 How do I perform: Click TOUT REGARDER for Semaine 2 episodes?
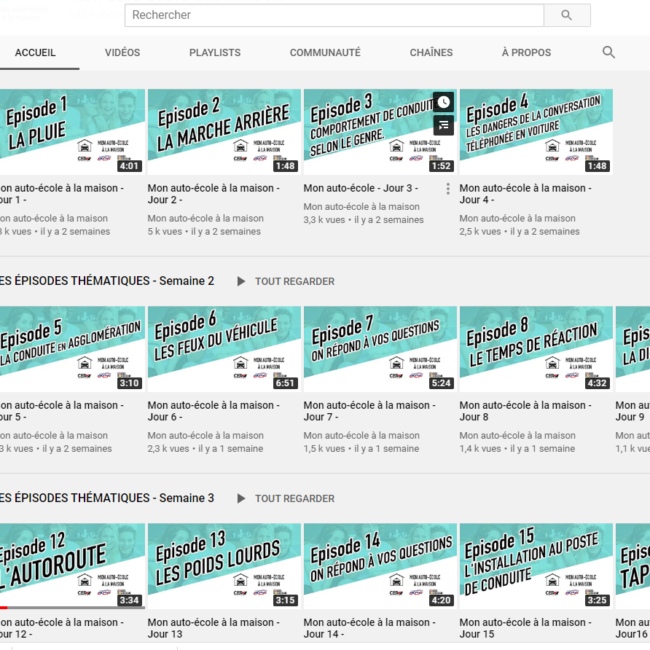[x=294, y=281]
